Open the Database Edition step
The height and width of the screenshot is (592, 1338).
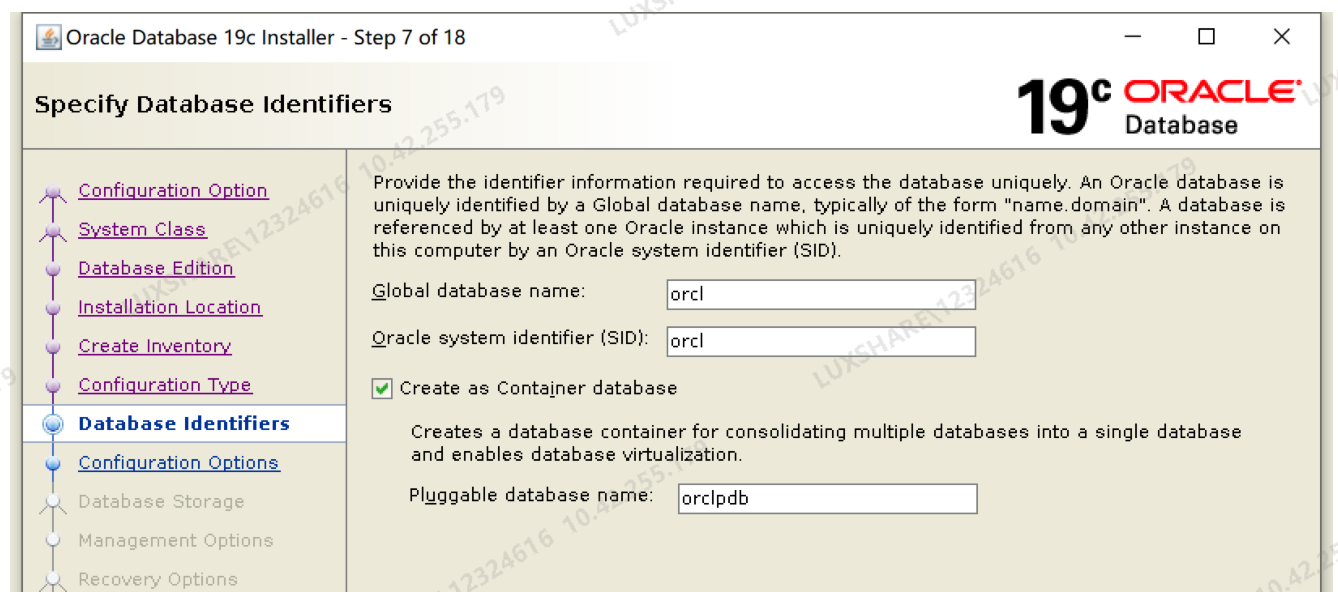click(156, 268)
